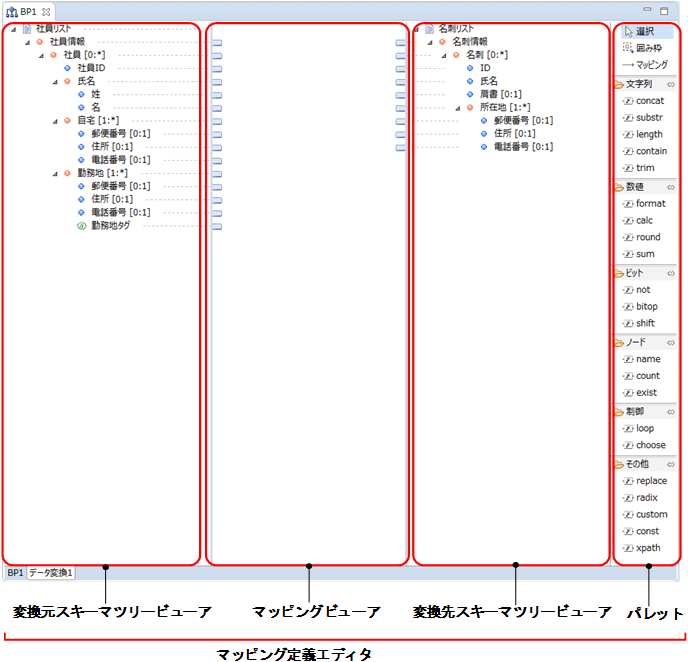Select the 勤務地タグ attribute node

111,225
